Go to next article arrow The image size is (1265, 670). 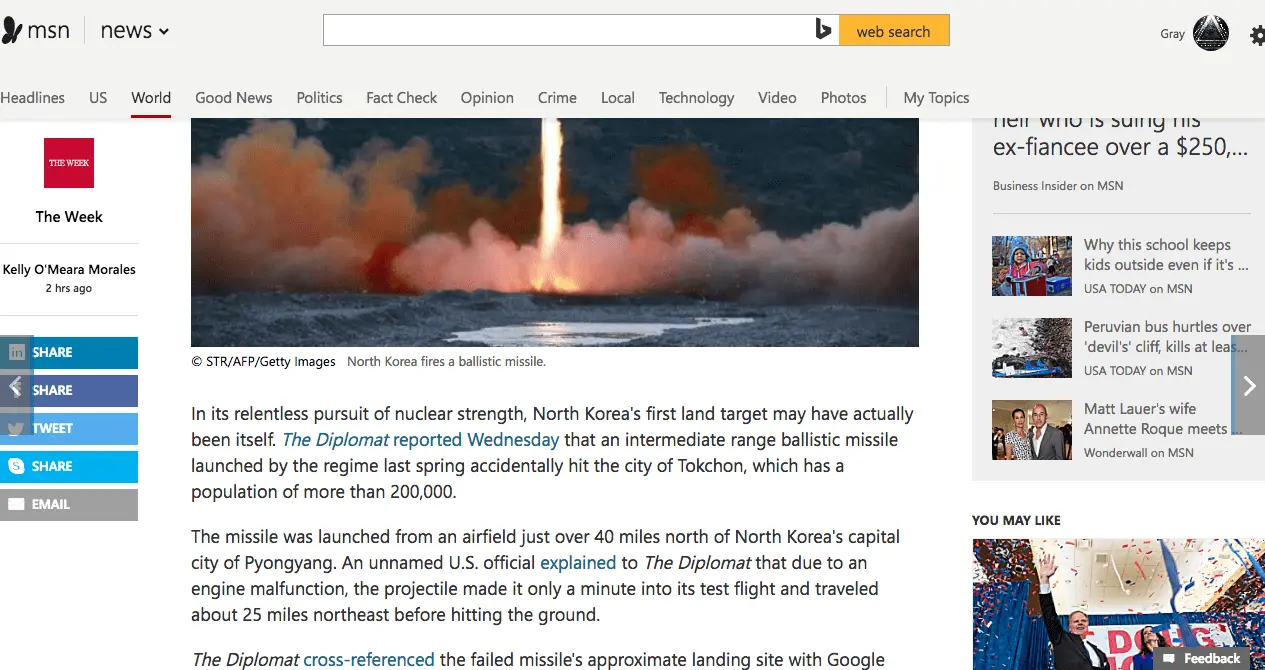pyautogui.click(x=1248, y=385)
